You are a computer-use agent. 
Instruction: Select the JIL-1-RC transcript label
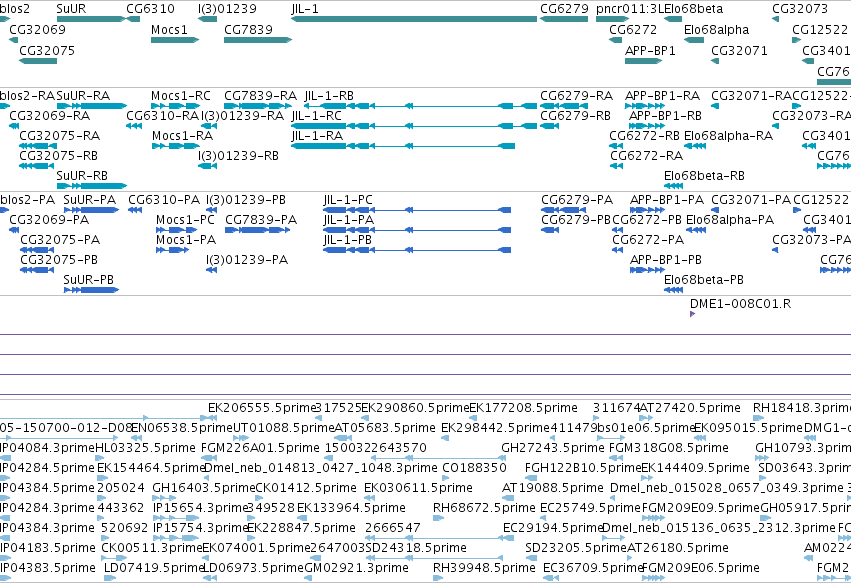pyautogui.click(x=317, y=116)
